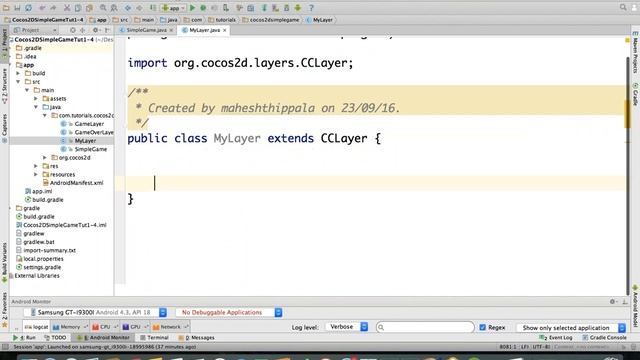This screenshot has width=640, height=360.
Task: Select local.properties file
Action: 43,259
